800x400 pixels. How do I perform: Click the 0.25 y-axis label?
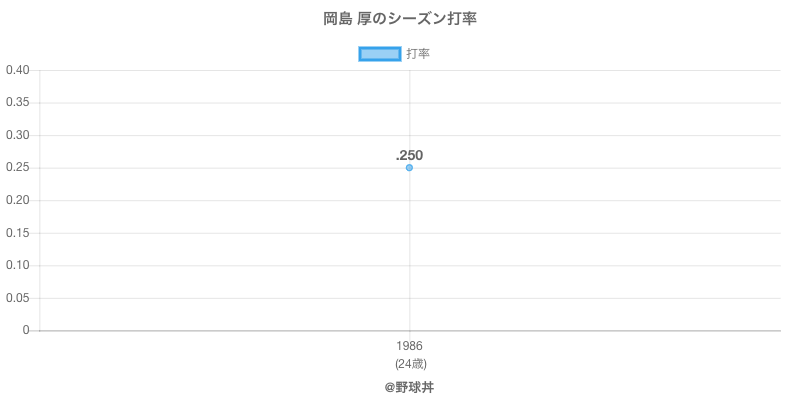pyautogui.click(x=17, y=168)
